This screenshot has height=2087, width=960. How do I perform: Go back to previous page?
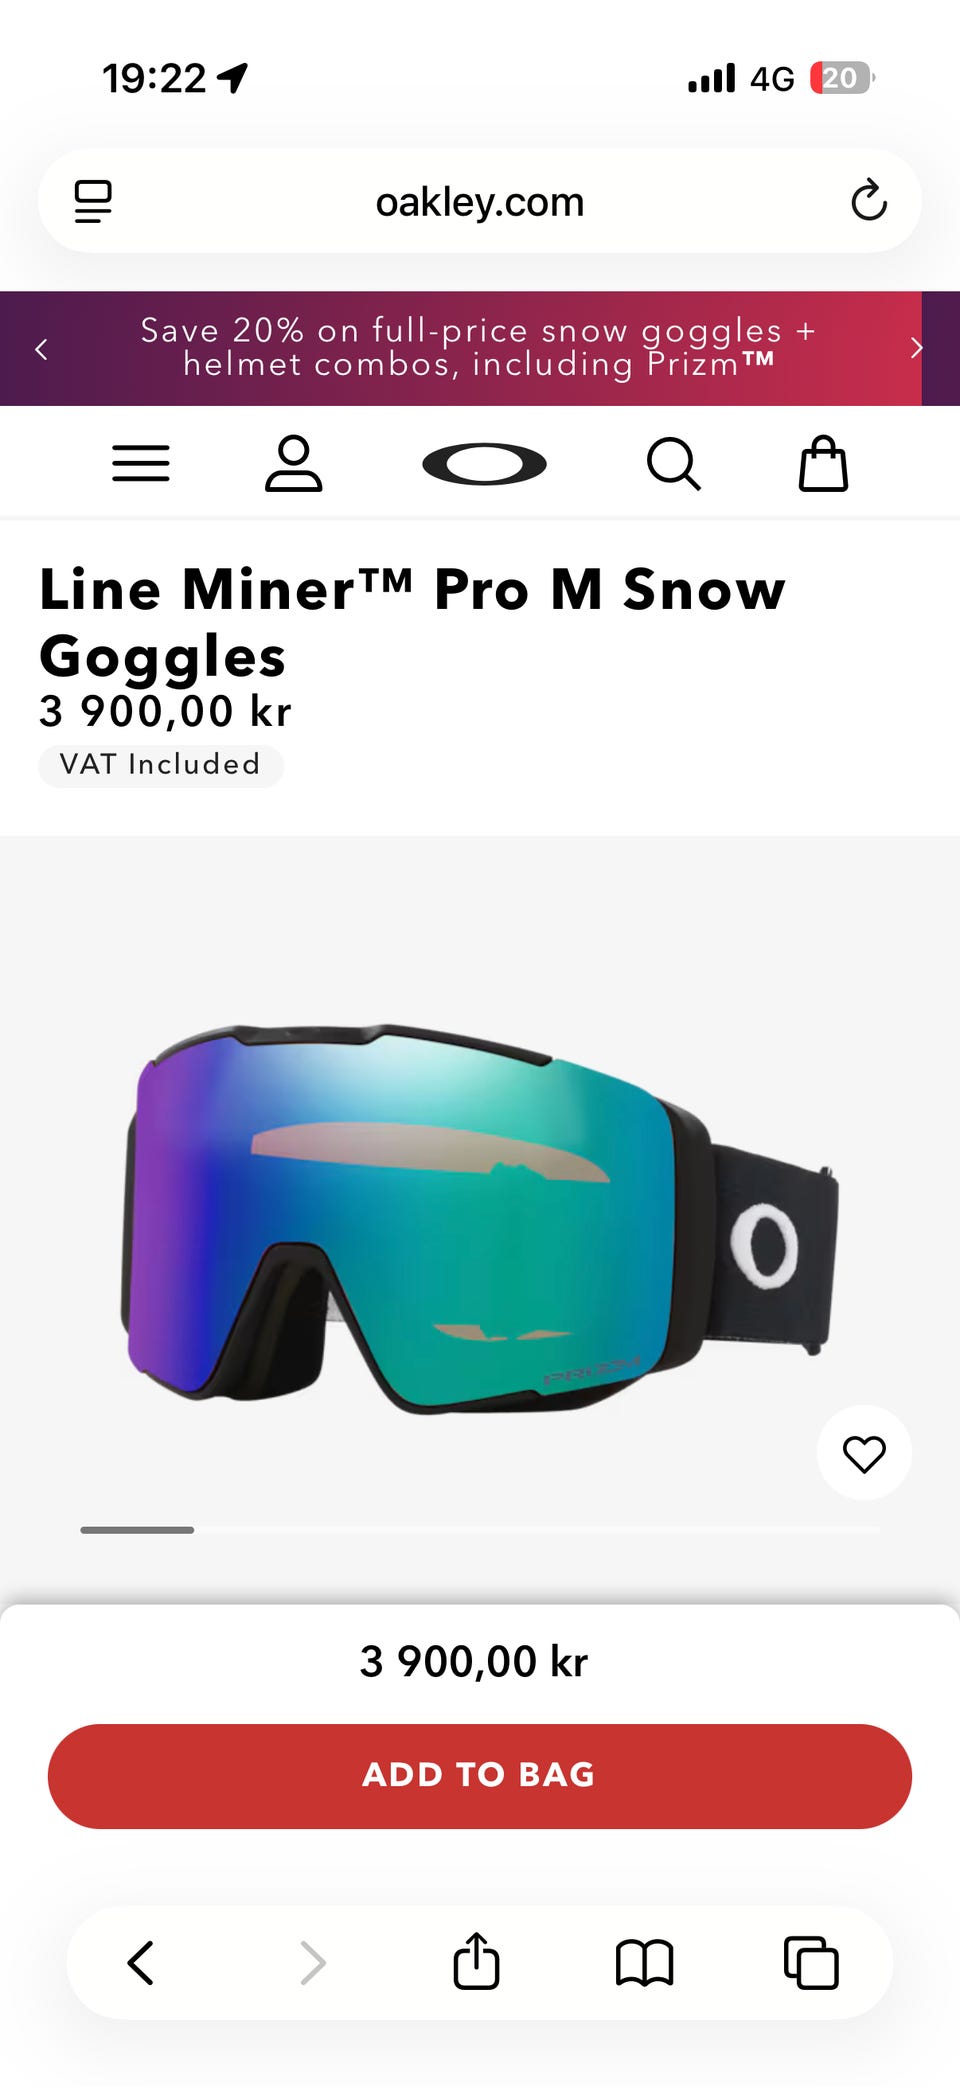141,1962
